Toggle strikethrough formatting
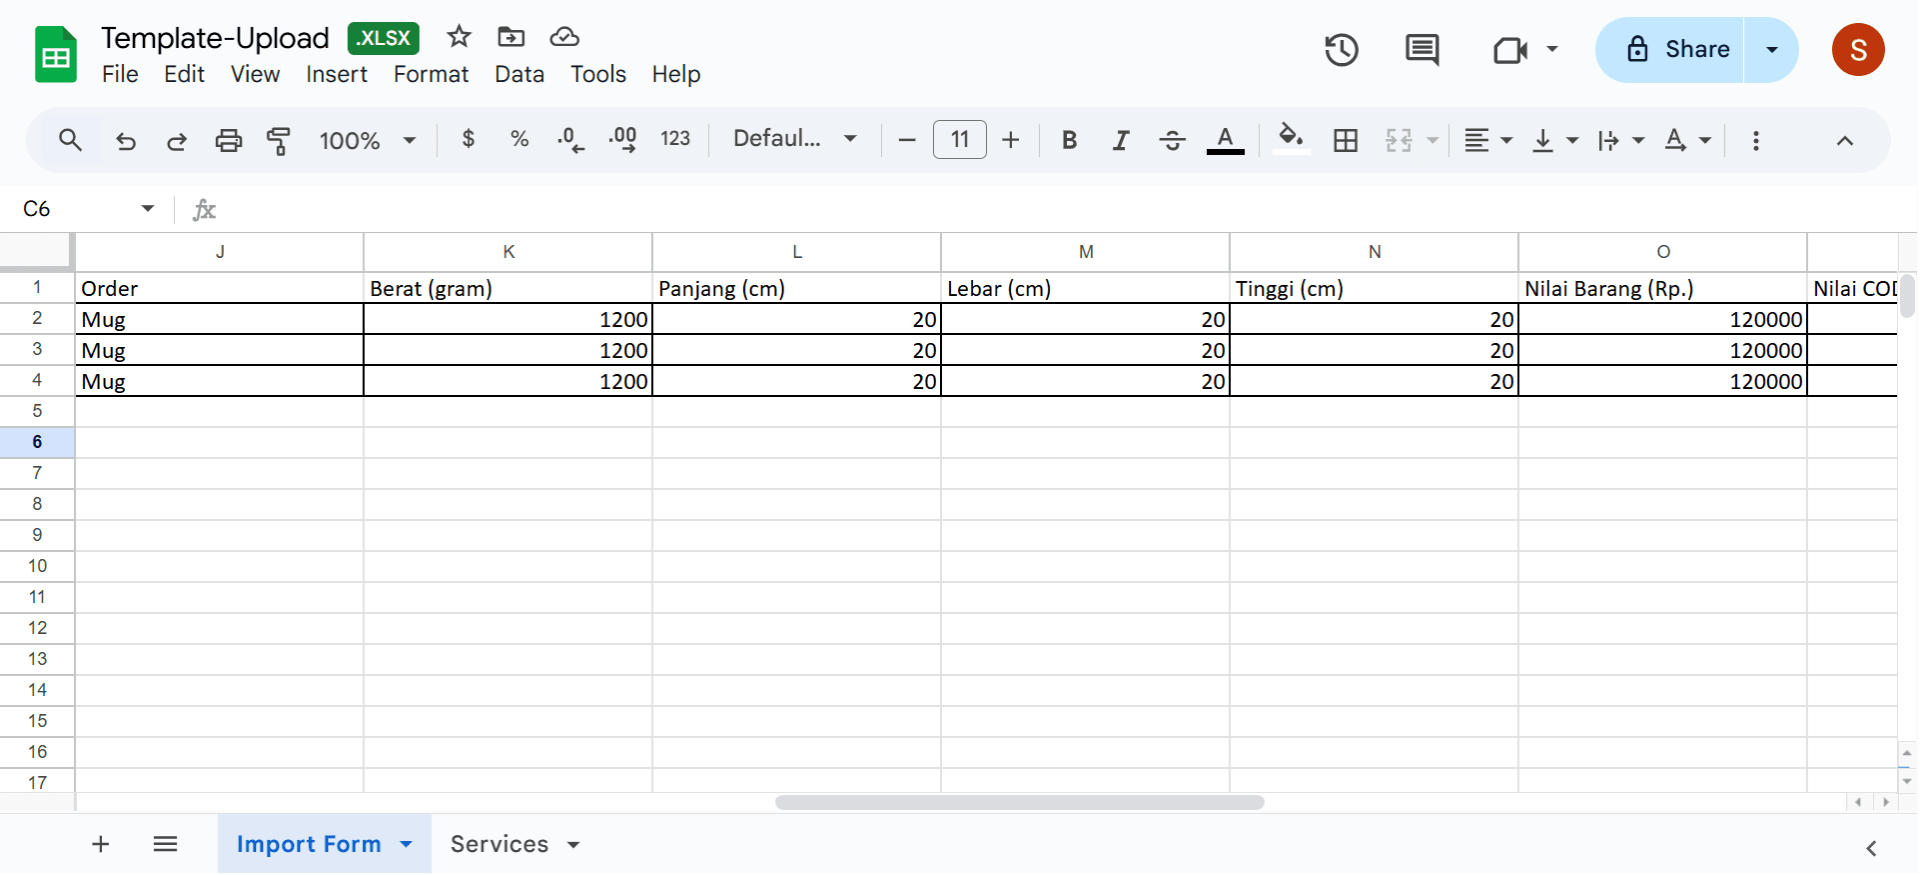 (1172, 140)
